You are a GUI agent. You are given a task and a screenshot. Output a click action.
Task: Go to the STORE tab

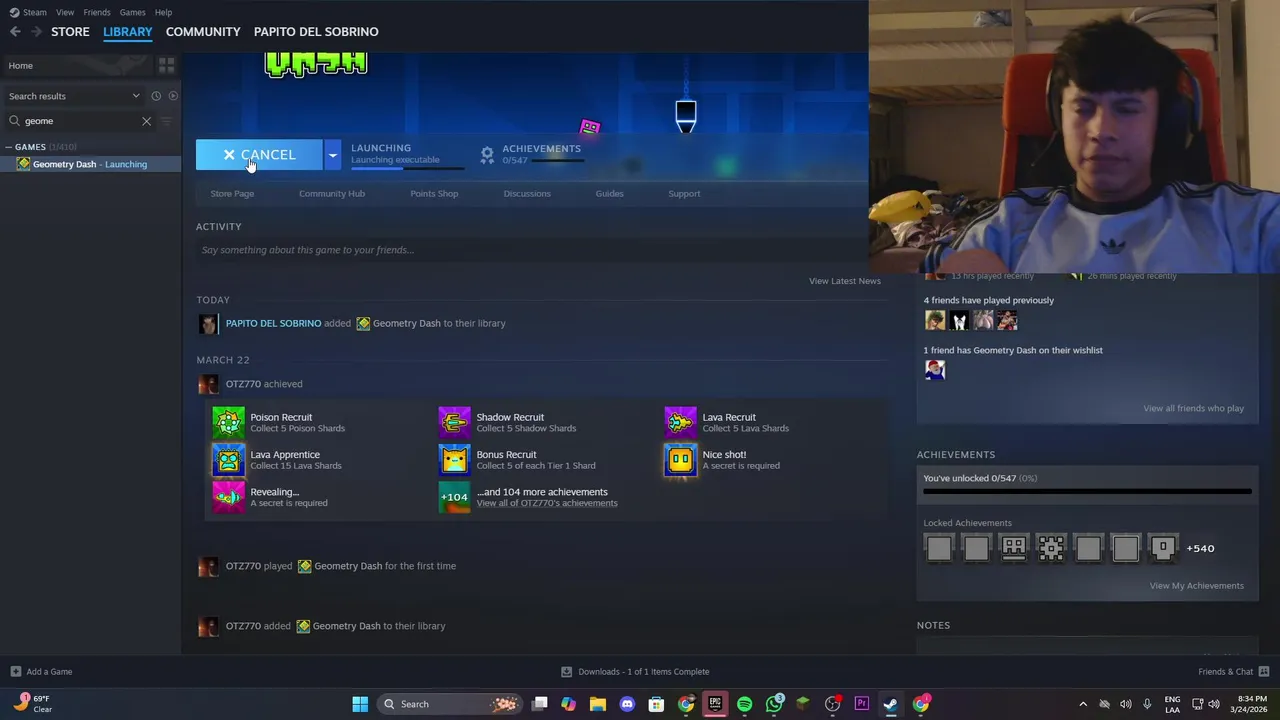point(70,32)
